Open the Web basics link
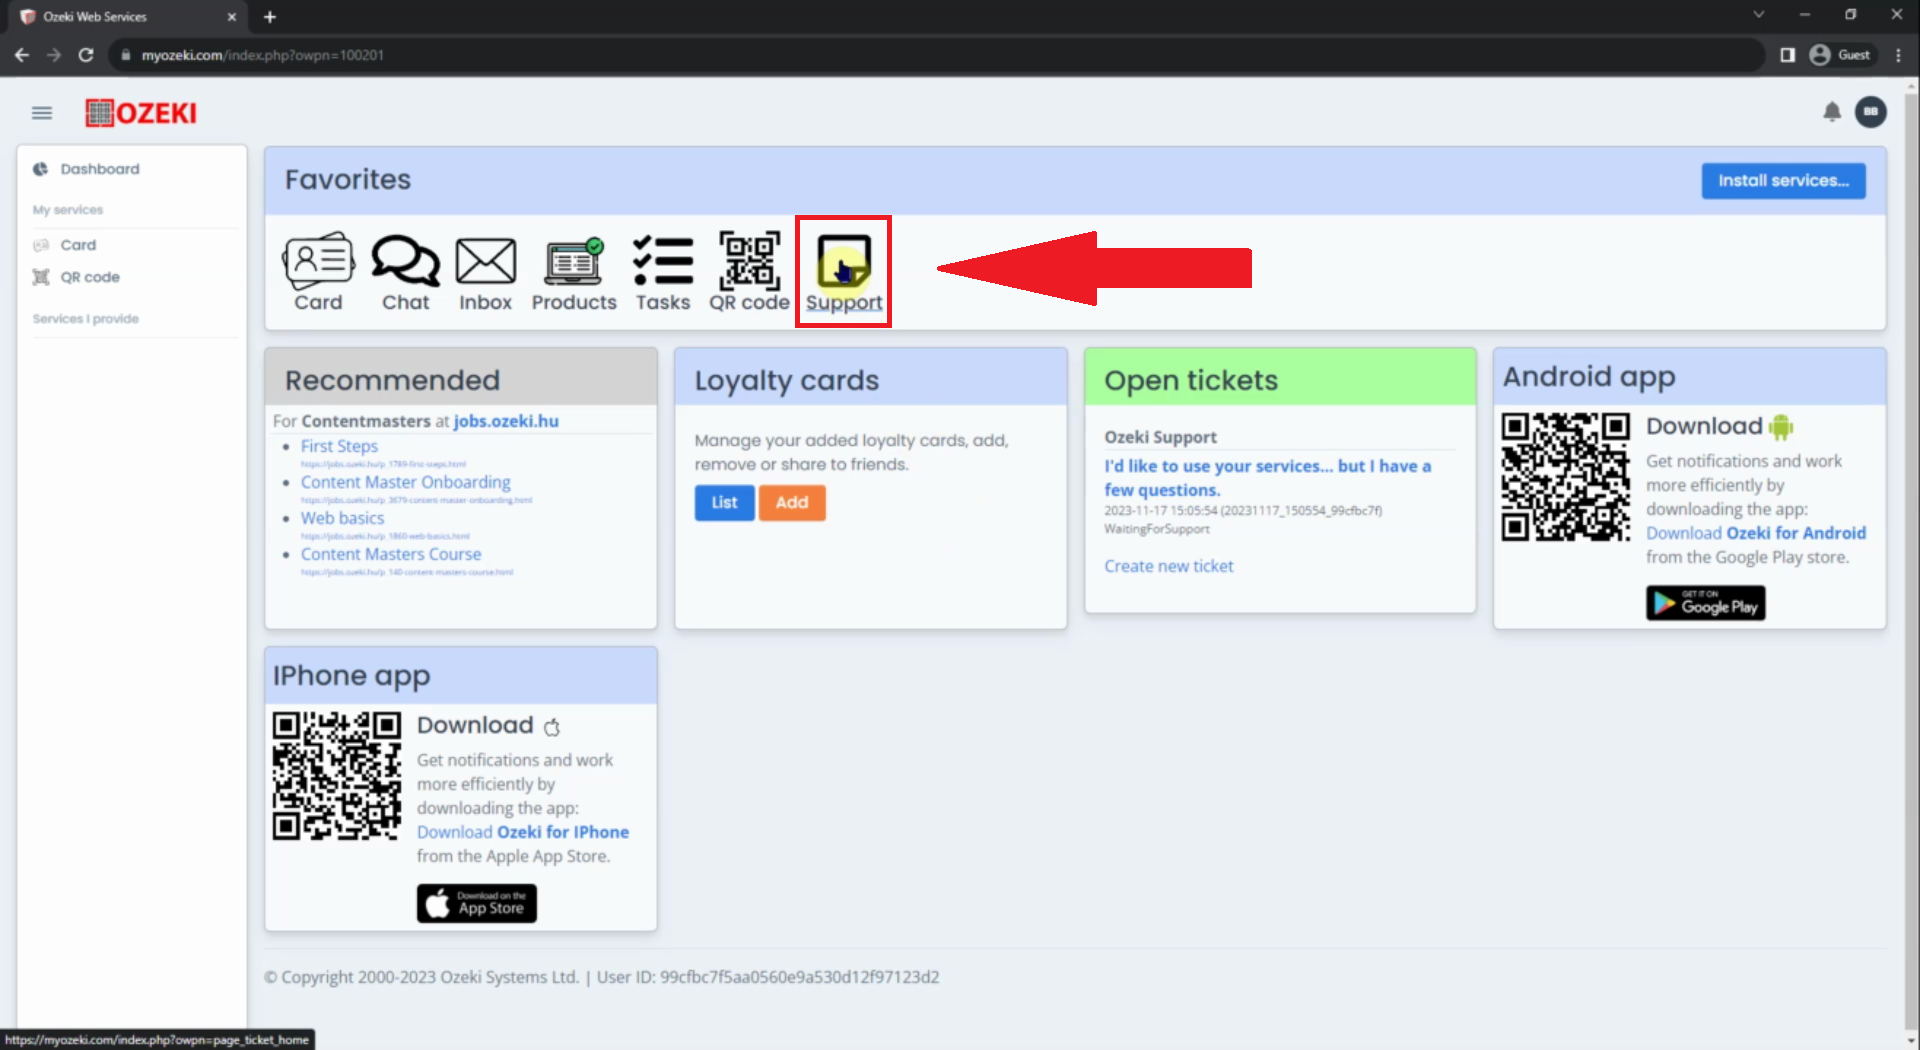The height and width of the screenshot is (1050, 1920). pyautogui.click(x=342, y=518)
